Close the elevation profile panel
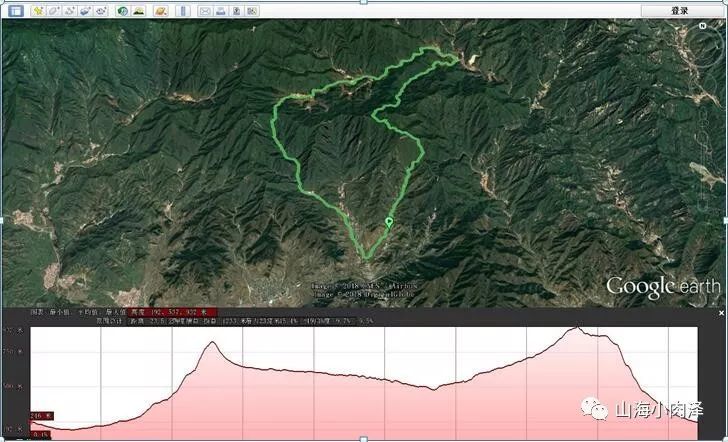 pos(721,313)
